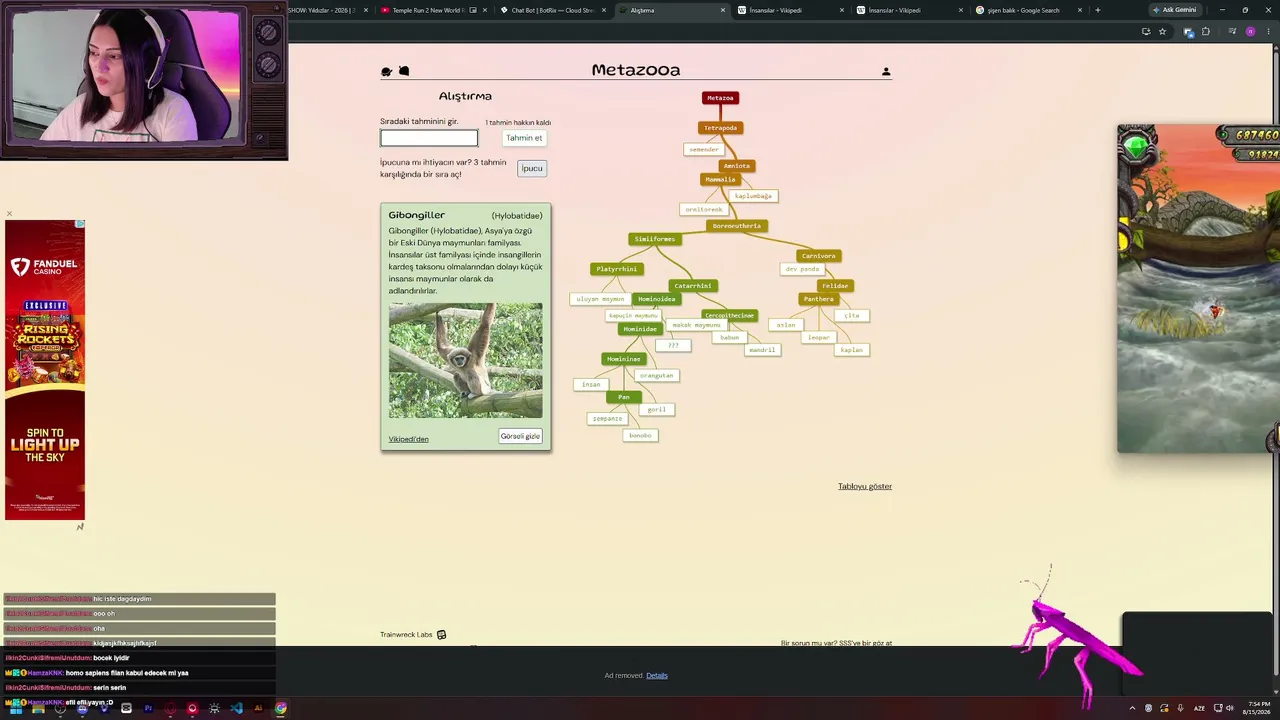
Task: Close the FanDuel ad with its X
Action: point(9,213)
